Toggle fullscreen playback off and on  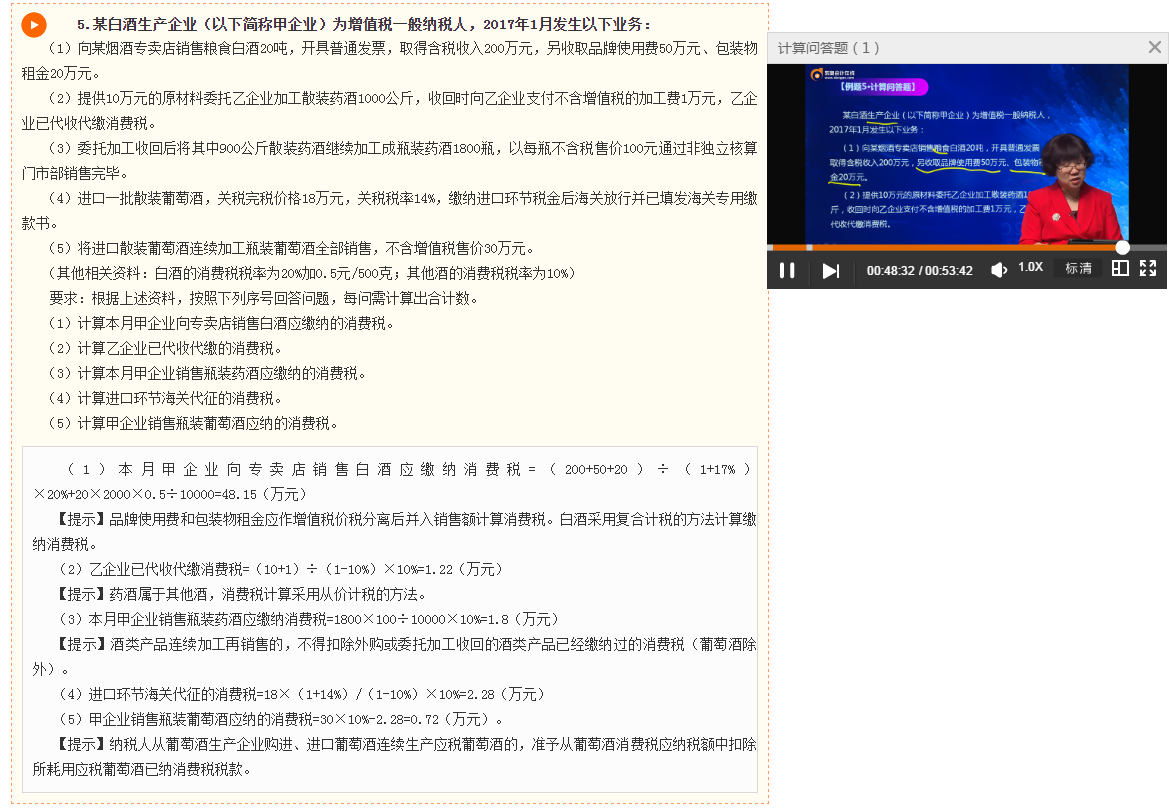(1148, 269)
